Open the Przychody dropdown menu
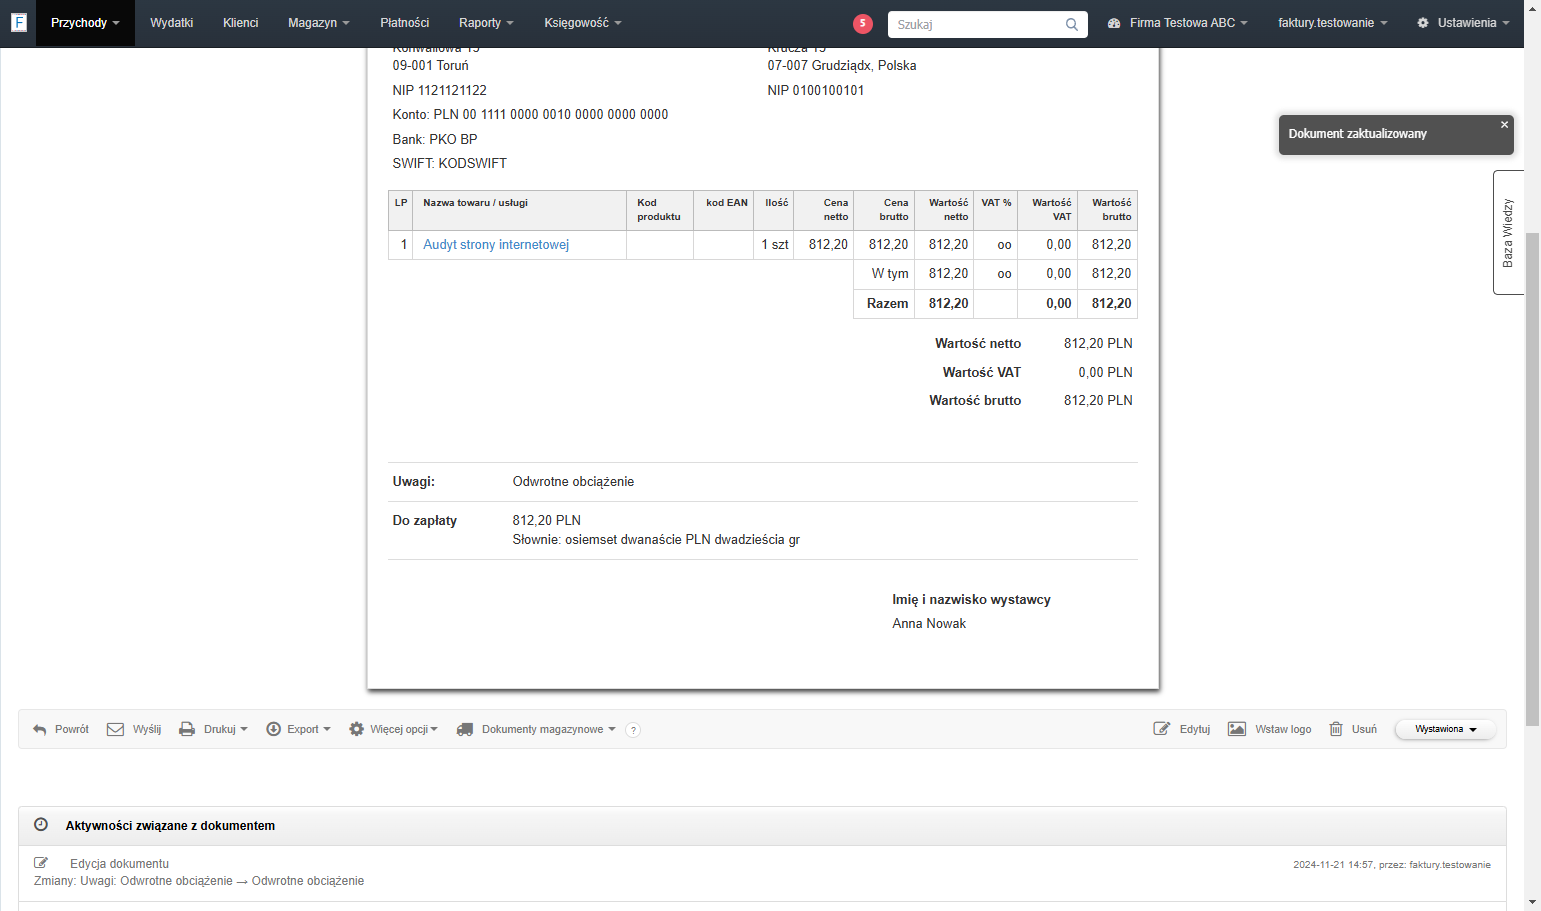This screenshot has width=1541, height=911. [x=85, y=23]
